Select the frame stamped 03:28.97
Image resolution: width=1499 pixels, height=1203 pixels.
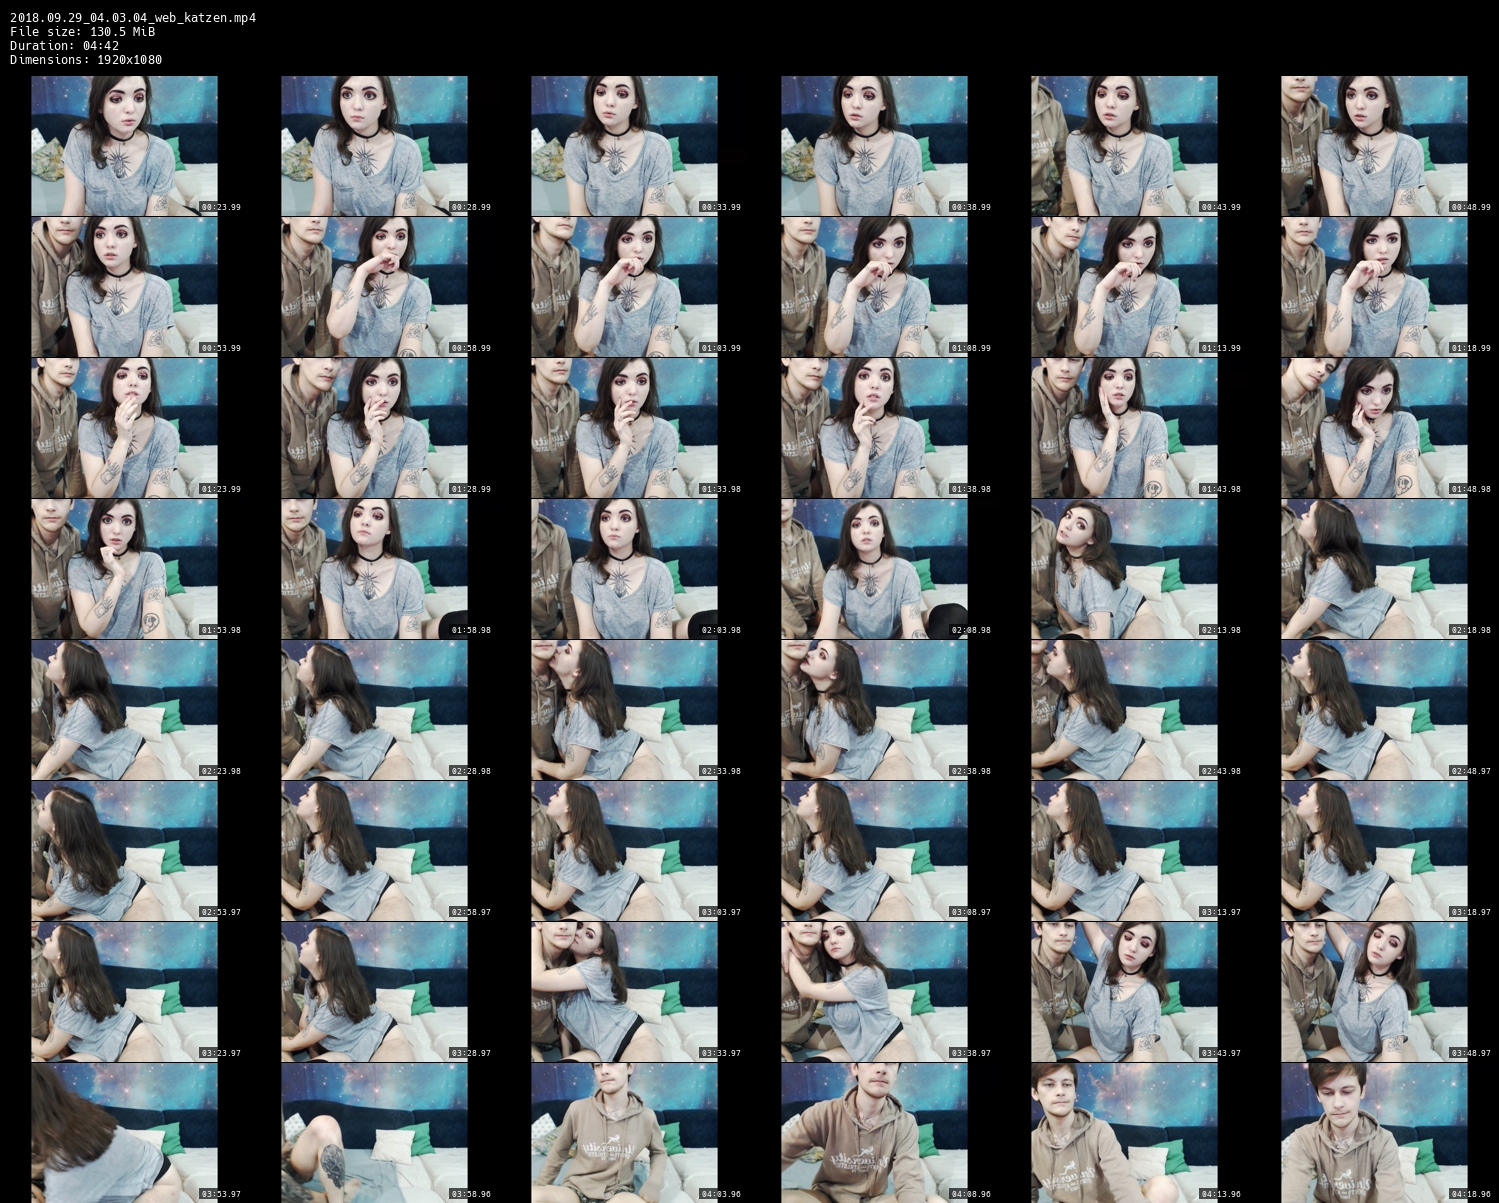(x=375, y=992)
